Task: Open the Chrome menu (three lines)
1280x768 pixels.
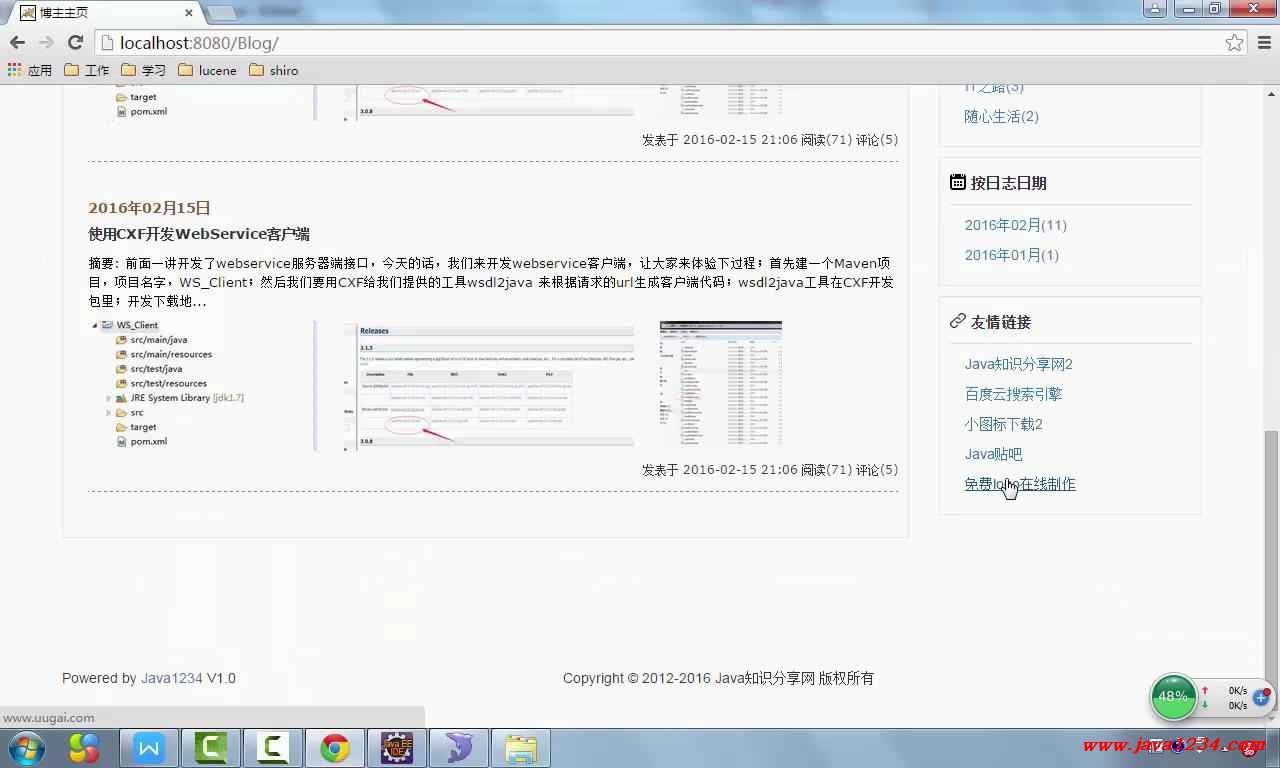Action: (1264, 42)
